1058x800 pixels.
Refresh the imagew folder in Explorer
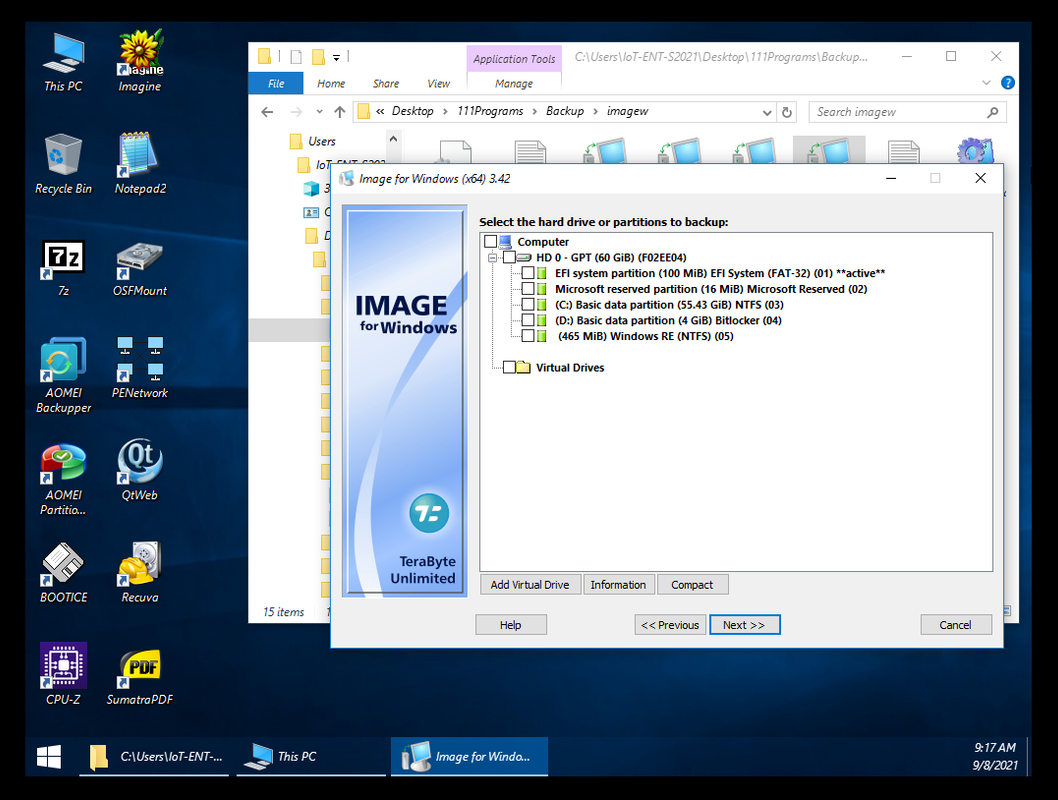[x=787, y=112]
